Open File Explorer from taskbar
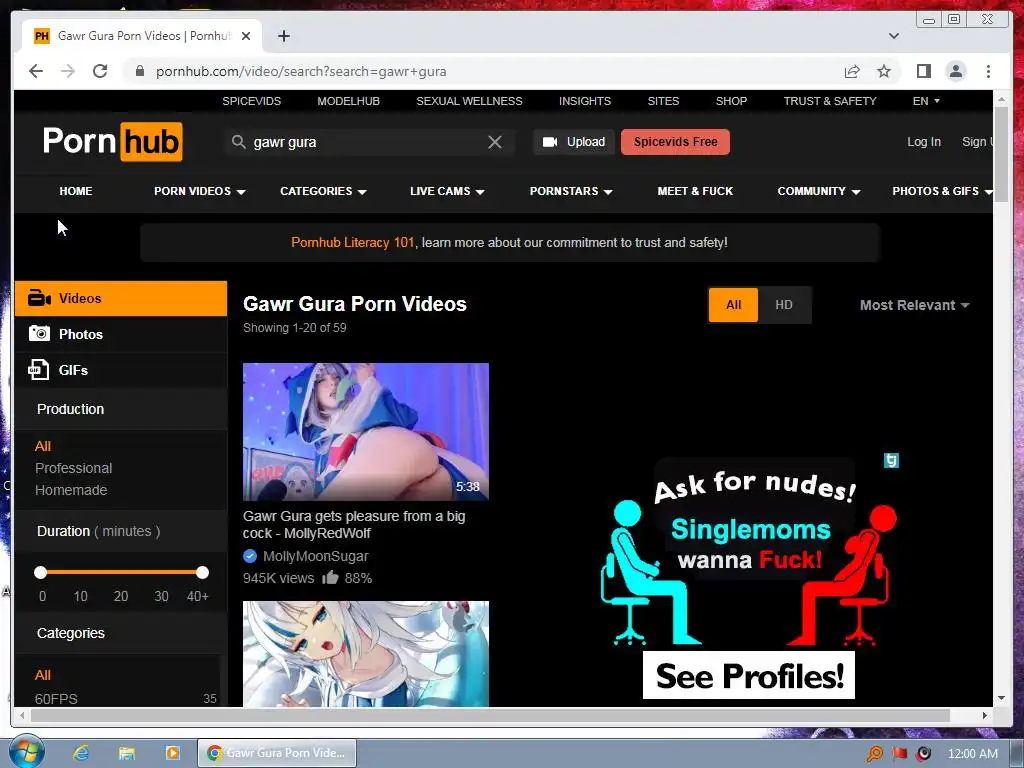Screen dimensions: 1024x768 point(127,753)
